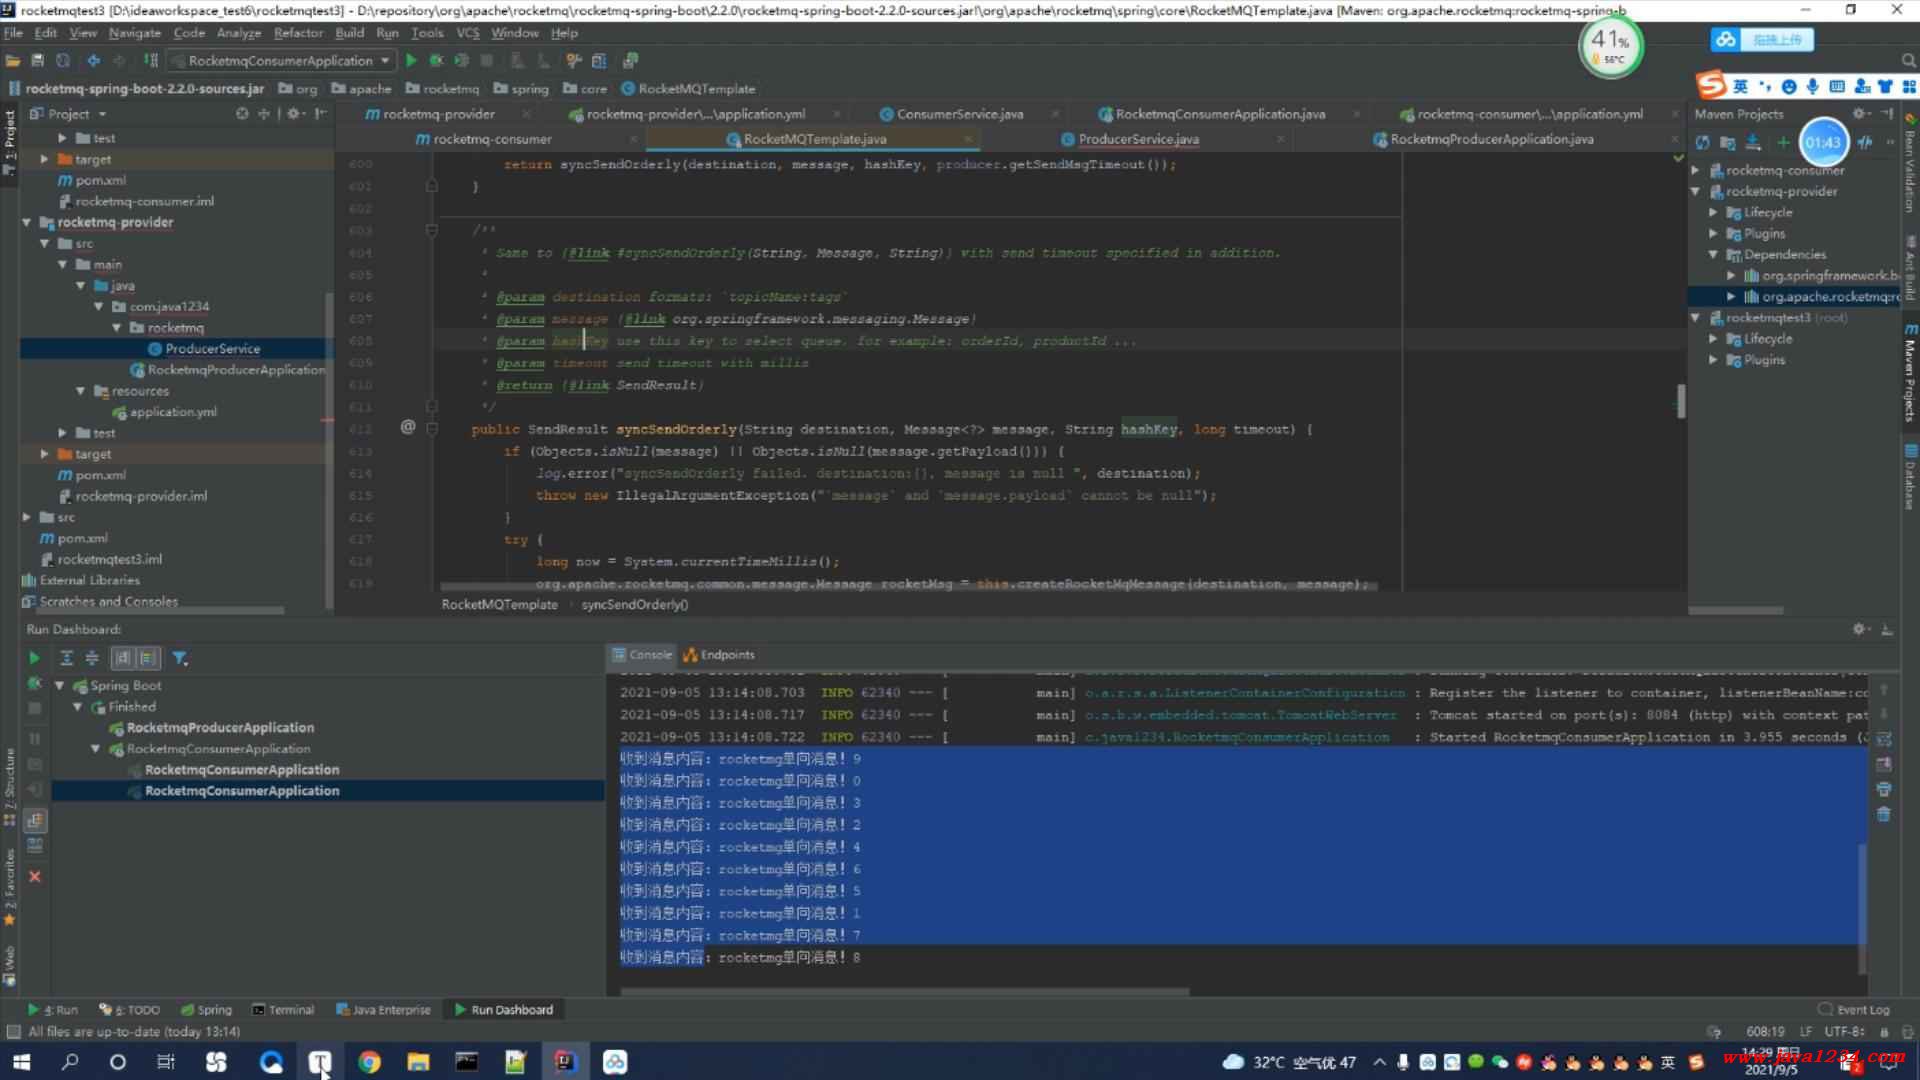Collapse the Spring Boot node in the Run Dashboard
Image resolution: width=1920 pixels, height=1080 pixels.
59,686
